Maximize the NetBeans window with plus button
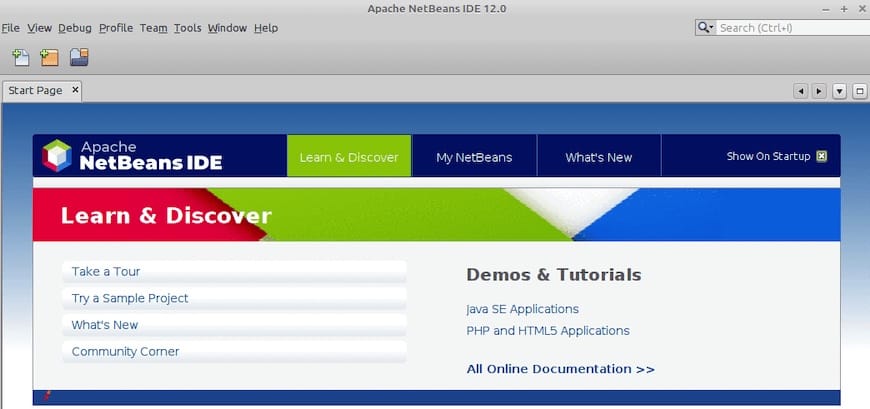The image size is (870, 409). [844, 9]
